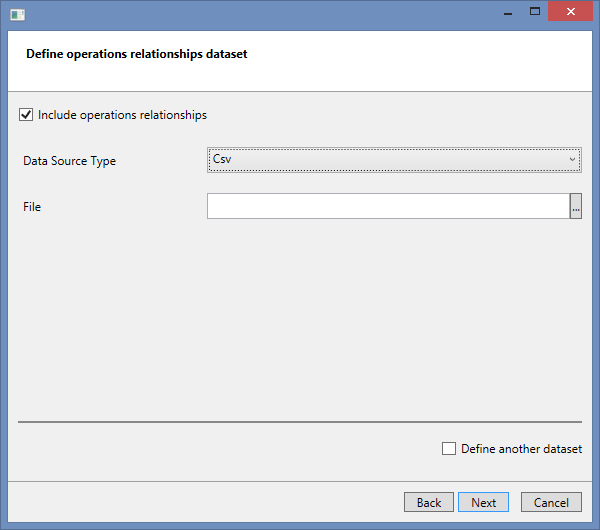Image resolution: width=600 pixels, height=530 pixels.
Task: Open the Data Source Type combo box
Action: (x=393, y=159)
